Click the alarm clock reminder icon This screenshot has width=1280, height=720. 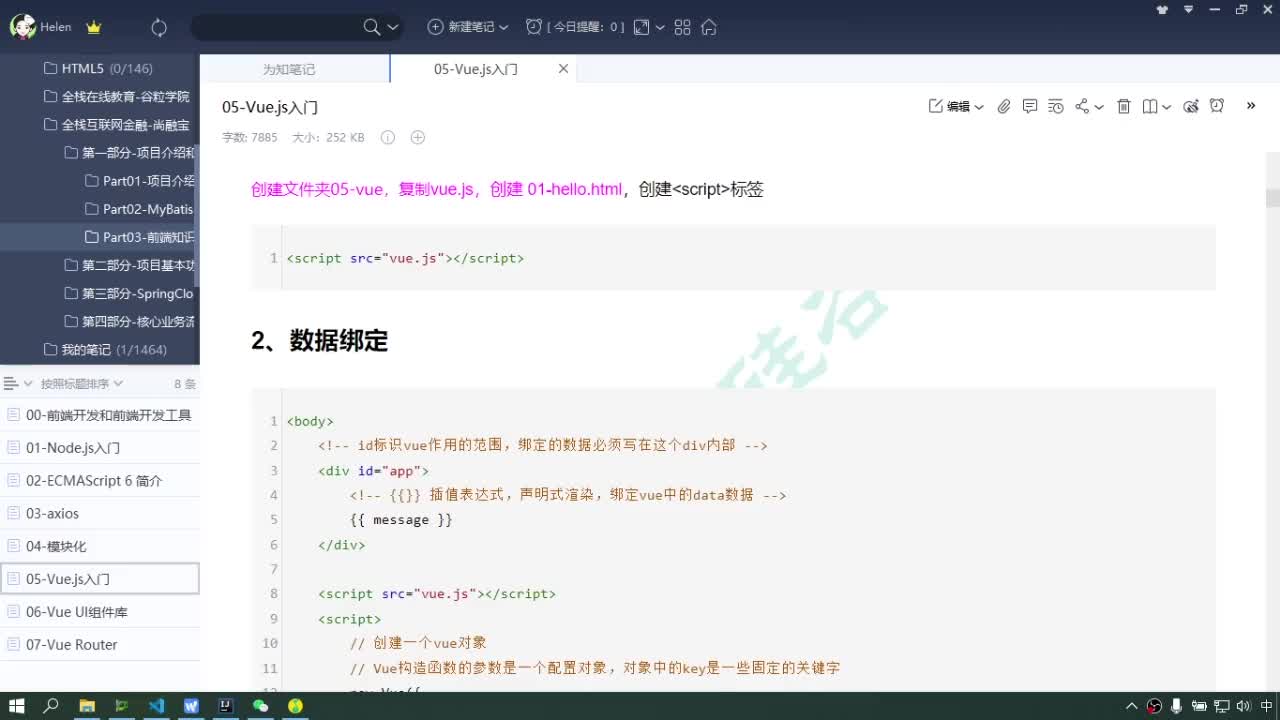click(1217, 106)
